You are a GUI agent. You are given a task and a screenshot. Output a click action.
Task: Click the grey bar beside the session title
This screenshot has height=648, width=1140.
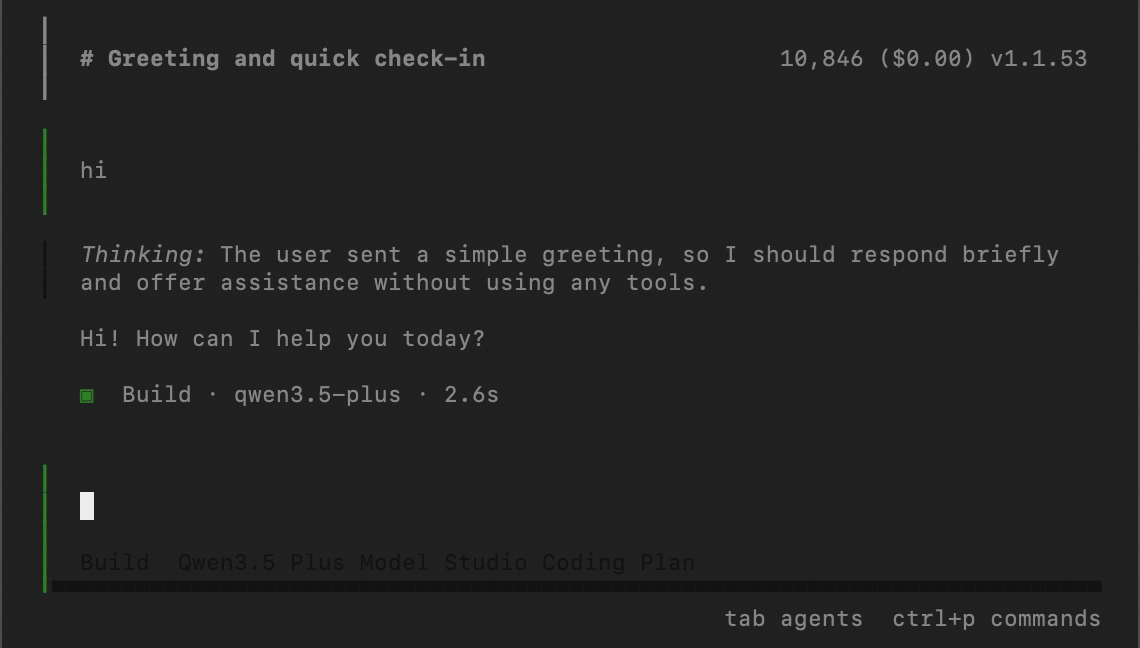click(x=45, y=59)
